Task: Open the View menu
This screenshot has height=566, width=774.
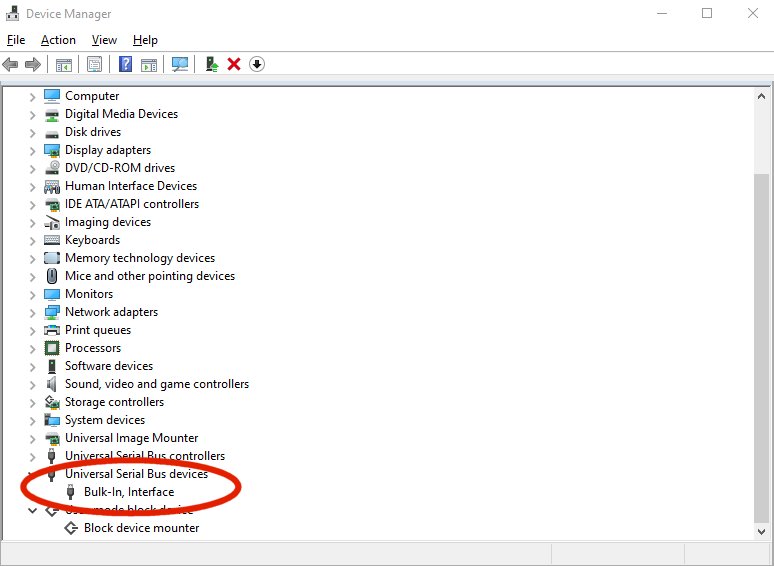Action: [x=104, y=40]
